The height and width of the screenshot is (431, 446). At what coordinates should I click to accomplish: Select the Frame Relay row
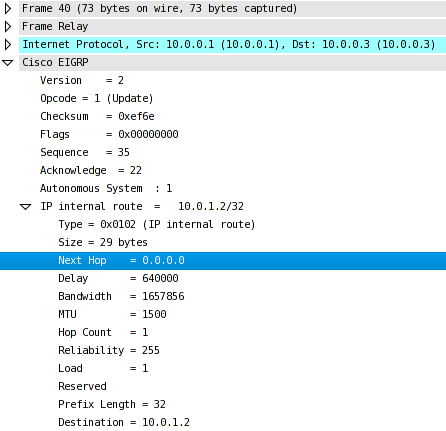pos(232,26)
